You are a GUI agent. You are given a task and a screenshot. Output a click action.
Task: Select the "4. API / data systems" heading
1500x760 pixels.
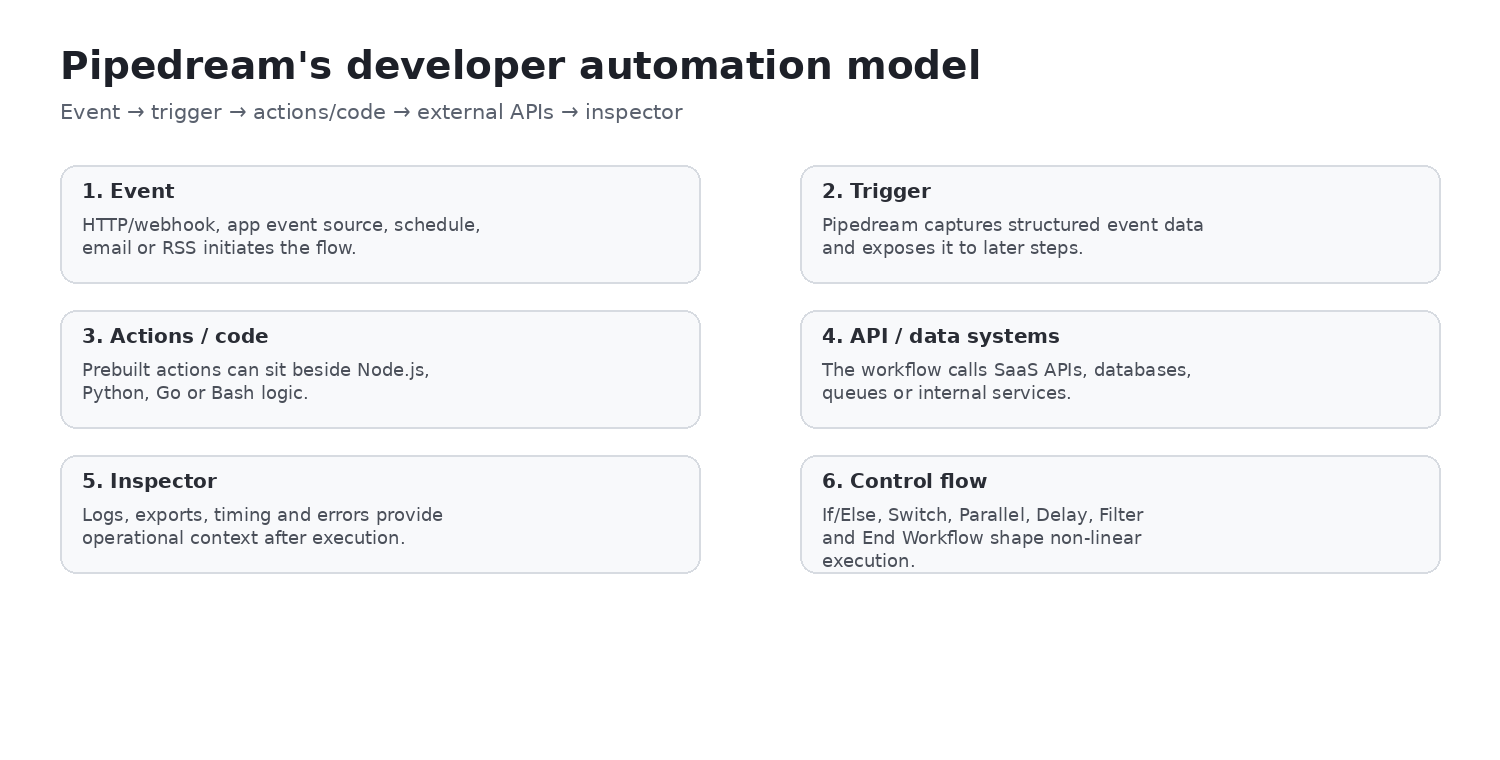(x=941, y=336)
